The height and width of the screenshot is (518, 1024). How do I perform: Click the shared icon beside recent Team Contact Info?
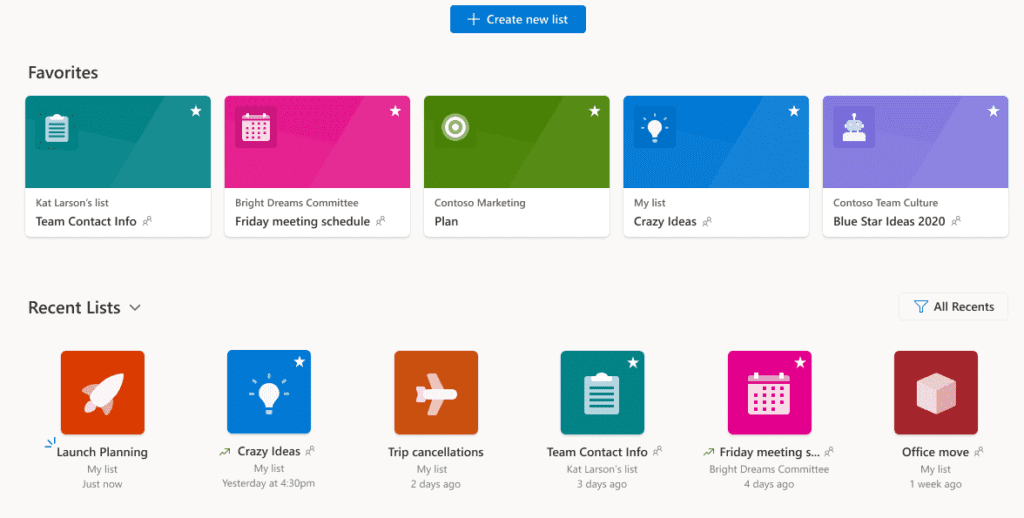[x=658, y=451]
